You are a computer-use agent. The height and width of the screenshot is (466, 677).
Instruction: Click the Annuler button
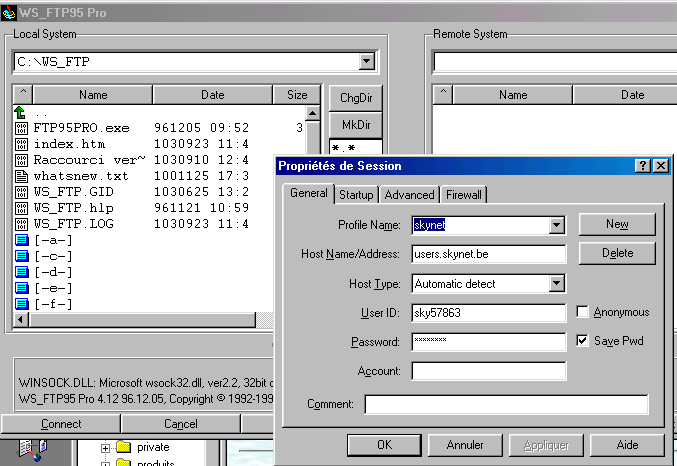pos(465,445)
